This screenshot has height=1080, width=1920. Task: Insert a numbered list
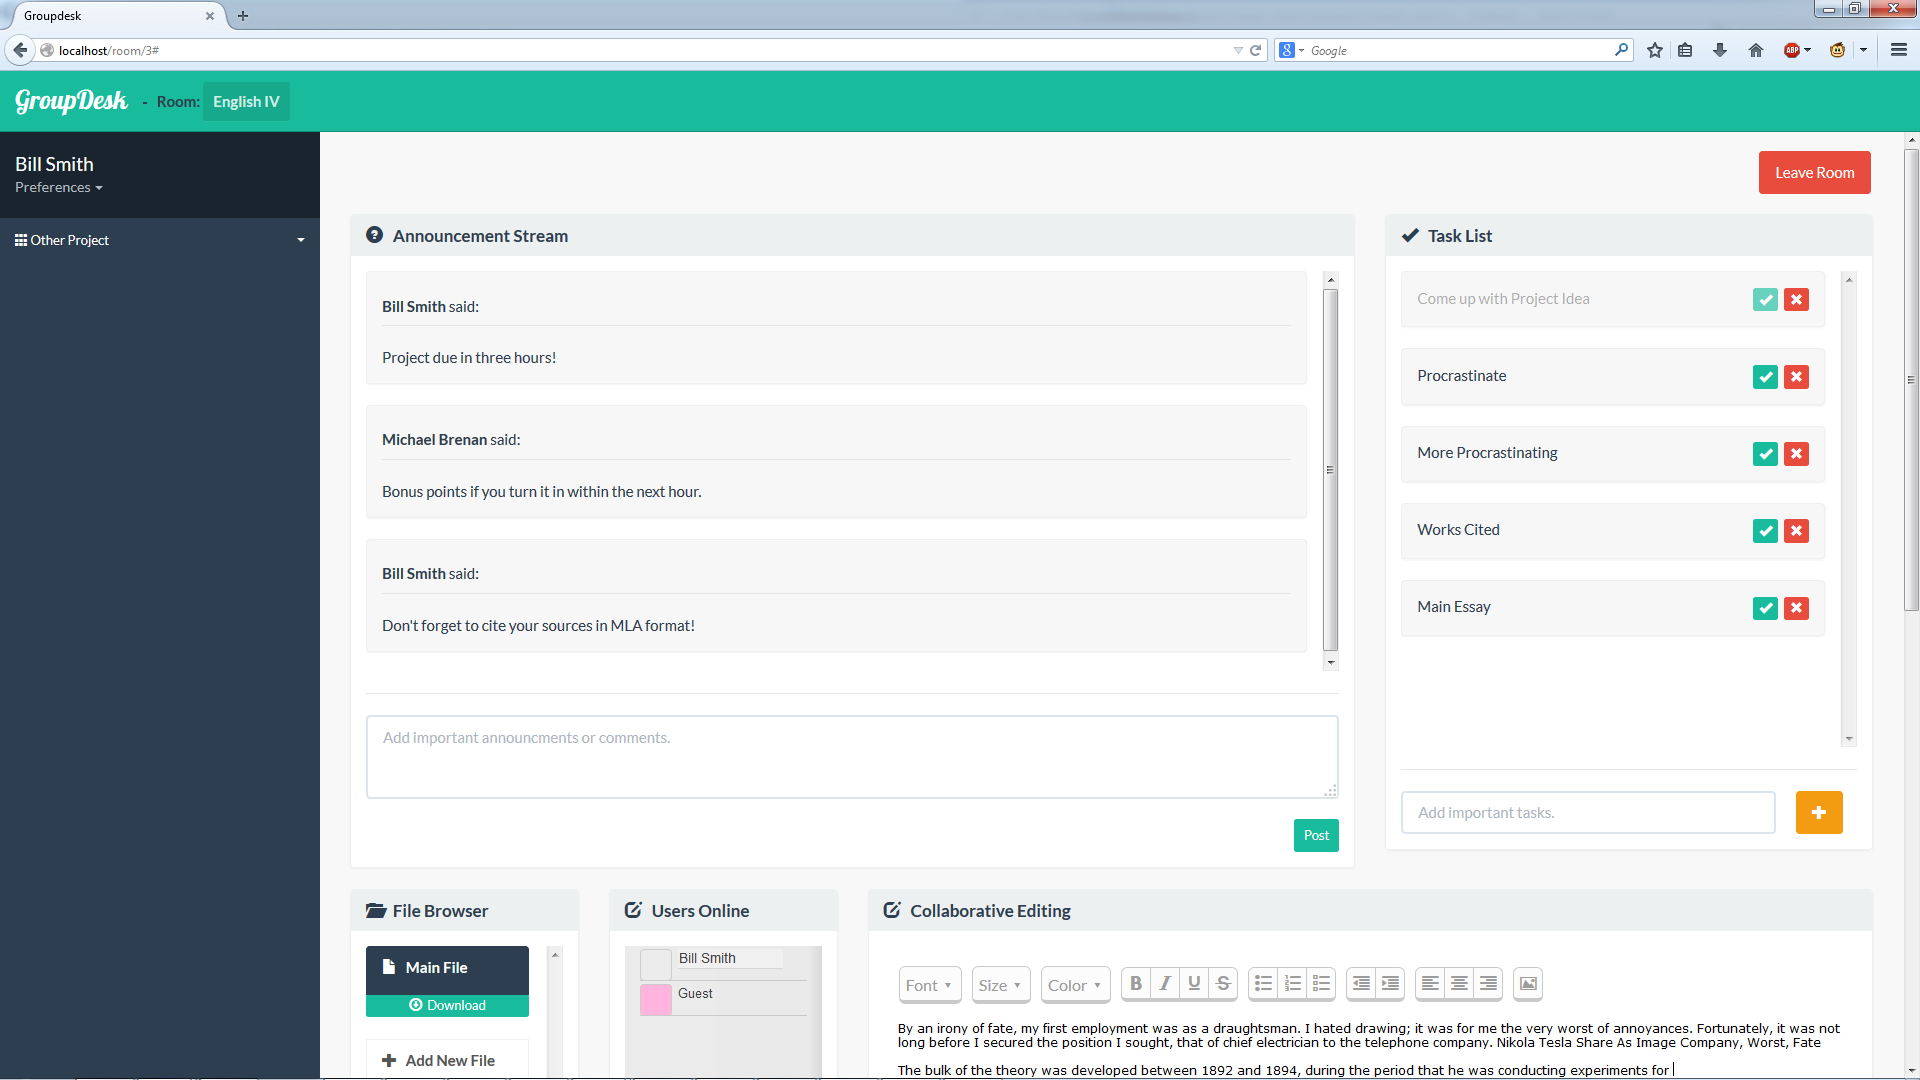[1292, 984]
